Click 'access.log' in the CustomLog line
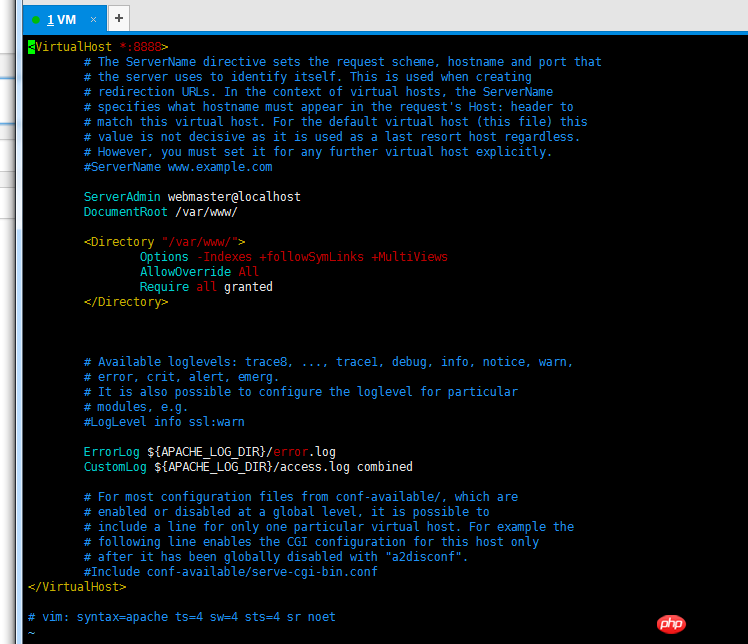Image resolution: width=748 pixels, height=644 pixels. tap(315, 467)
